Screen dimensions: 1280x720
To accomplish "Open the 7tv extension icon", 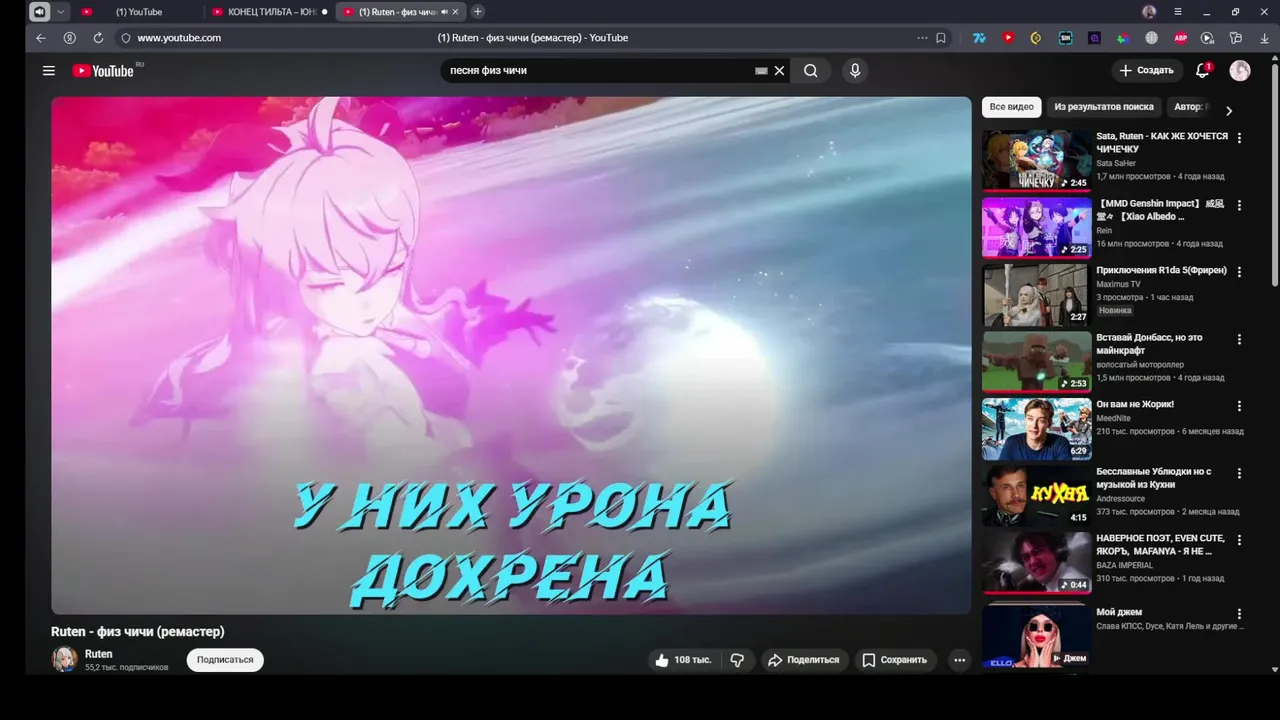I will click(979, 38).
